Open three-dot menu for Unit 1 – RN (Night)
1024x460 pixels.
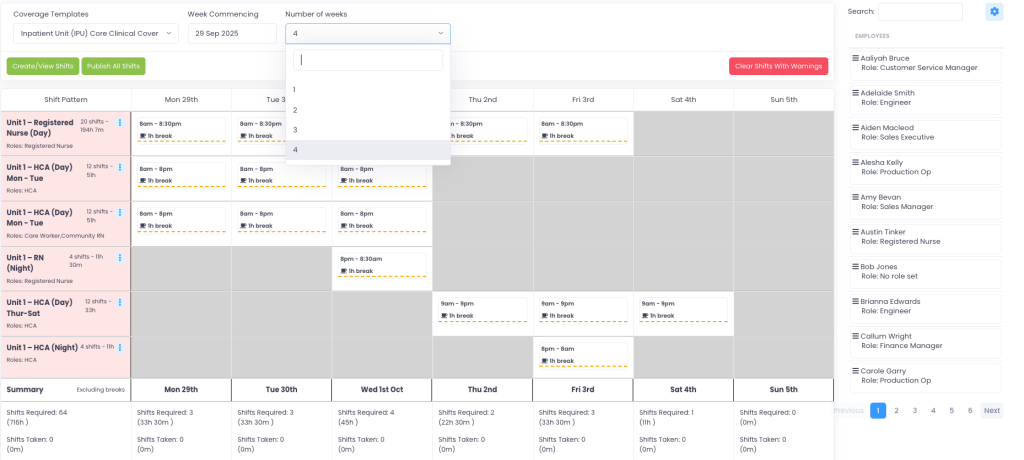120,258
